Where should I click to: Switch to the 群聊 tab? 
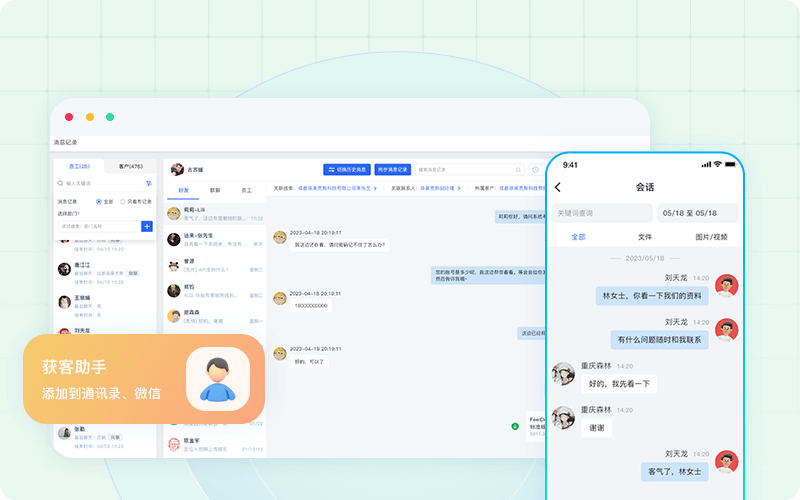pyautogui.click(x=215, y=189)
